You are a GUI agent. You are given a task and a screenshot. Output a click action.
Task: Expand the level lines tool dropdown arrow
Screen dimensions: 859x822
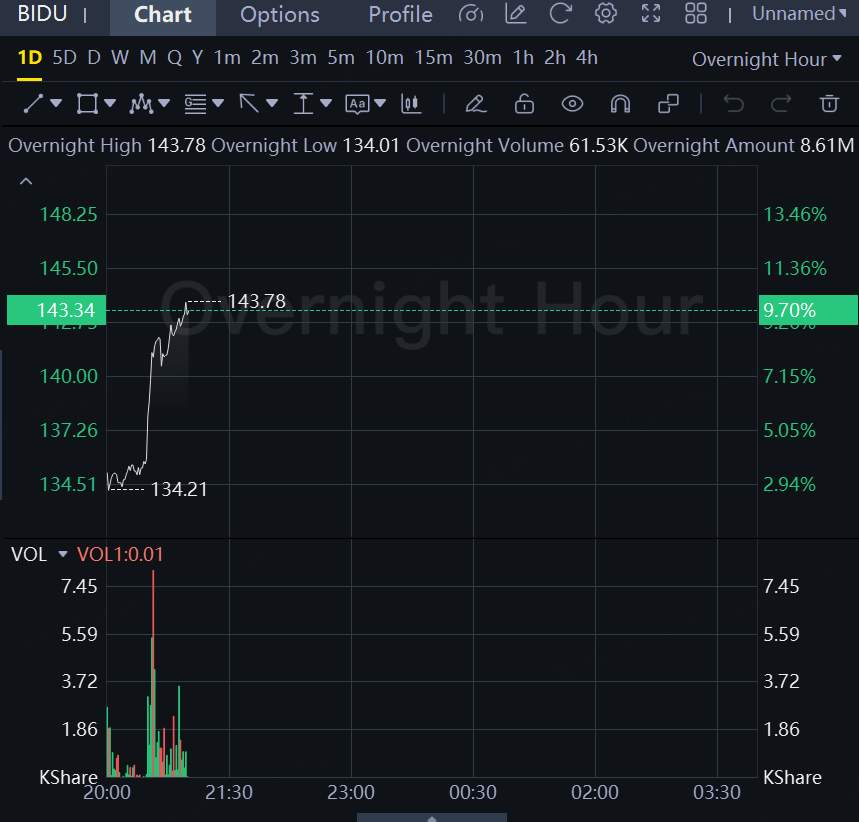pos(218,103)
